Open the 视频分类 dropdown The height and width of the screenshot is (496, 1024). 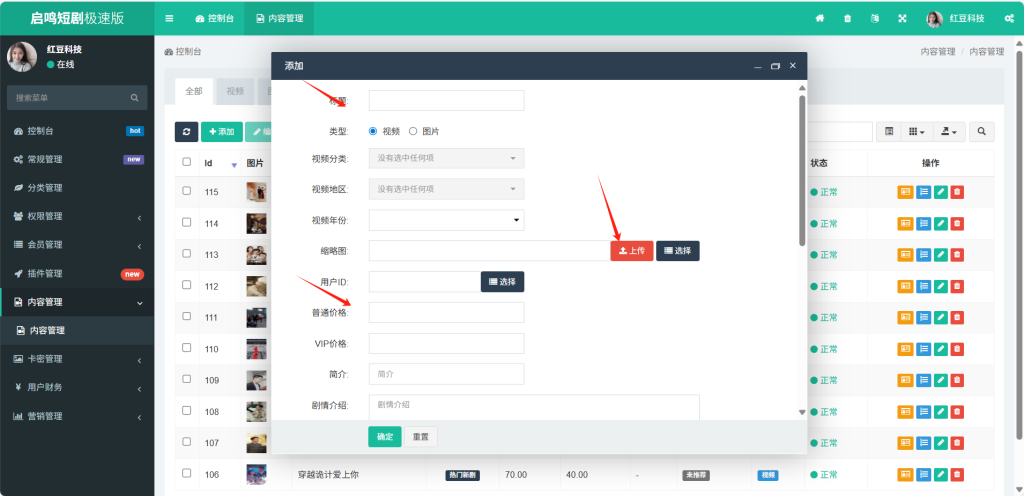(446, 158)
